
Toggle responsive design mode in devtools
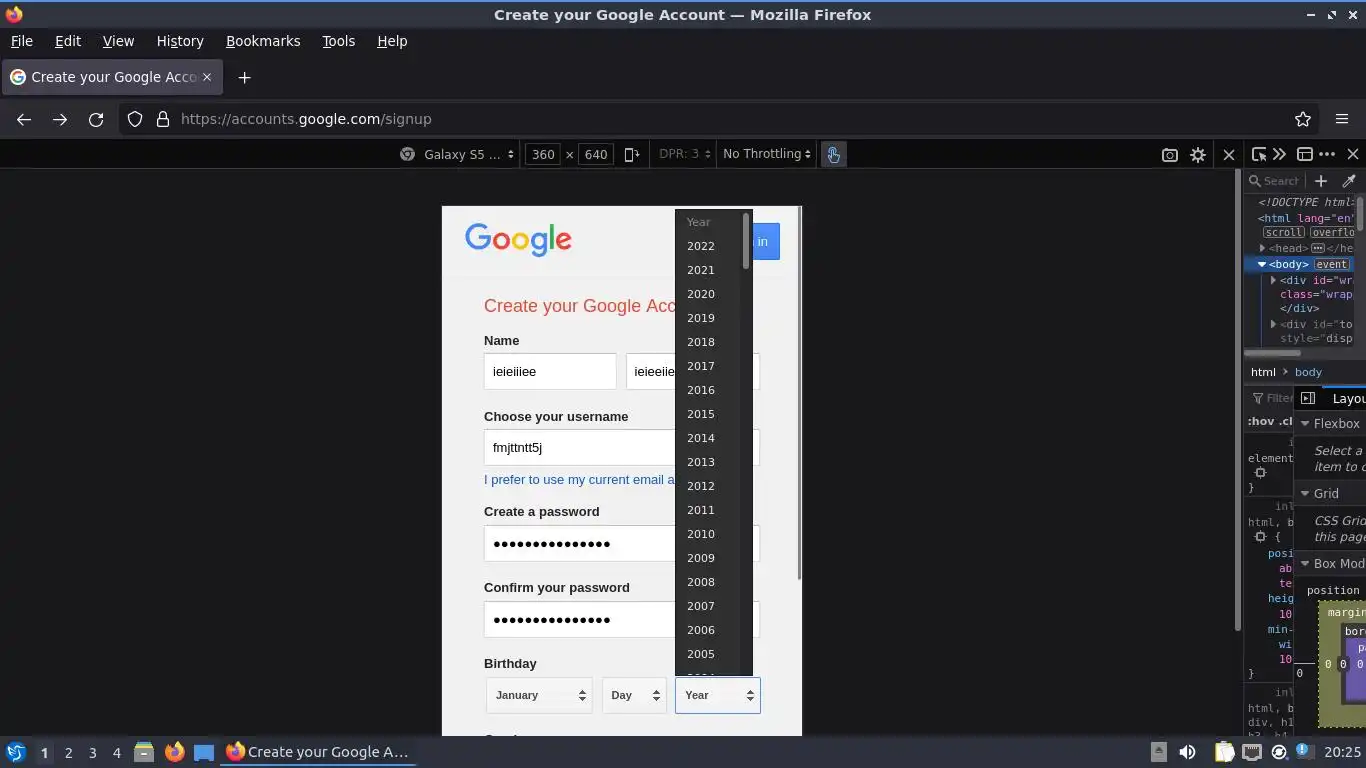click(1305, 154)
